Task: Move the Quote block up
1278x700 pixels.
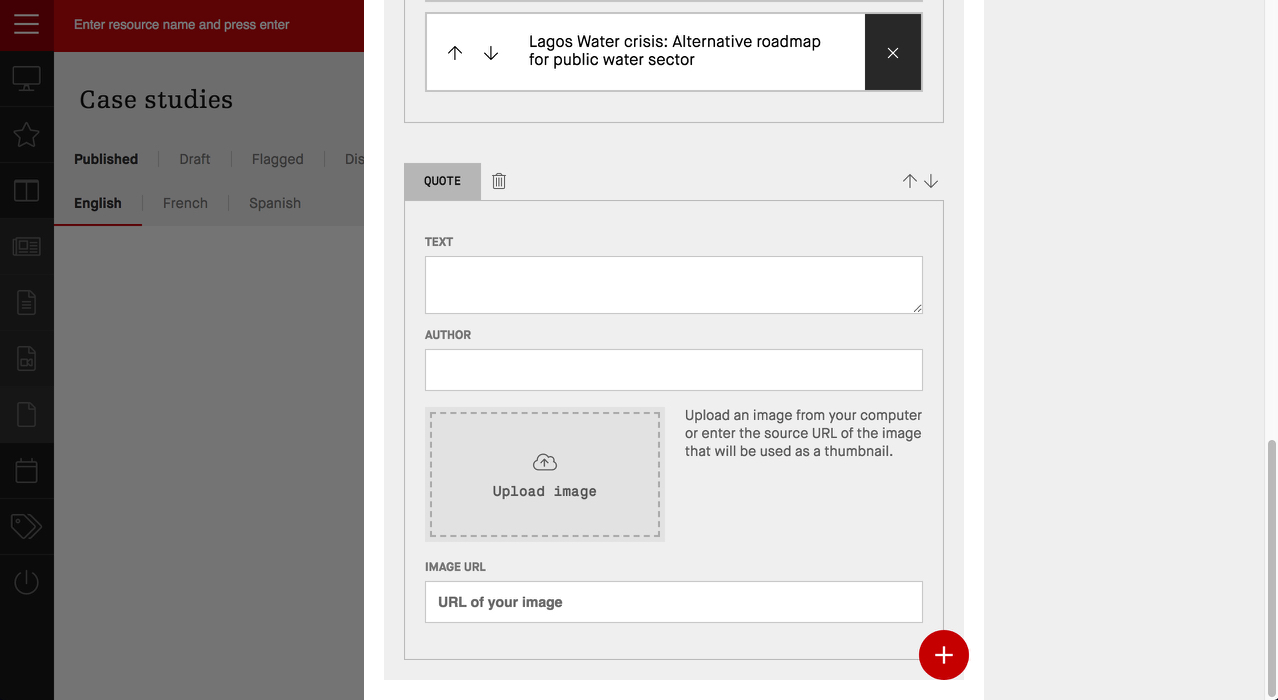Action: point(910,181)
